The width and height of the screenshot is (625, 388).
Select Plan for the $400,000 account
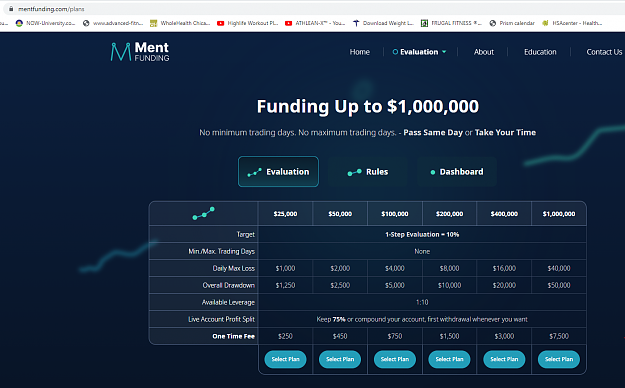[504, 359]
